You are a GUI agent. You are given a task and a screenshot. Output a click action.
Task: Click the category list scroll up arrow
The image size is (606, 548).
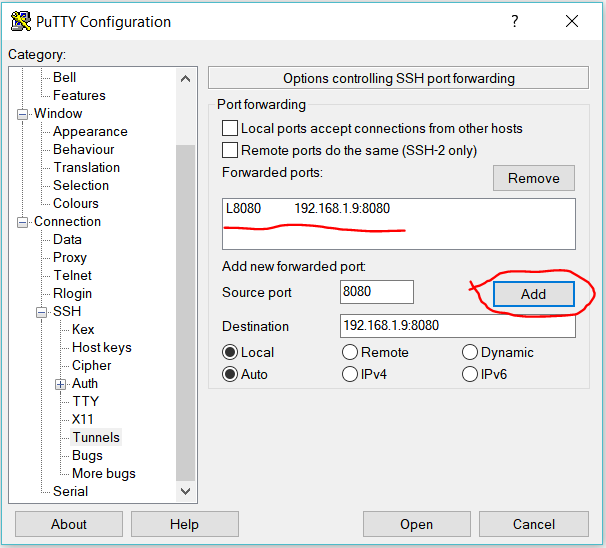pos(186,79)
